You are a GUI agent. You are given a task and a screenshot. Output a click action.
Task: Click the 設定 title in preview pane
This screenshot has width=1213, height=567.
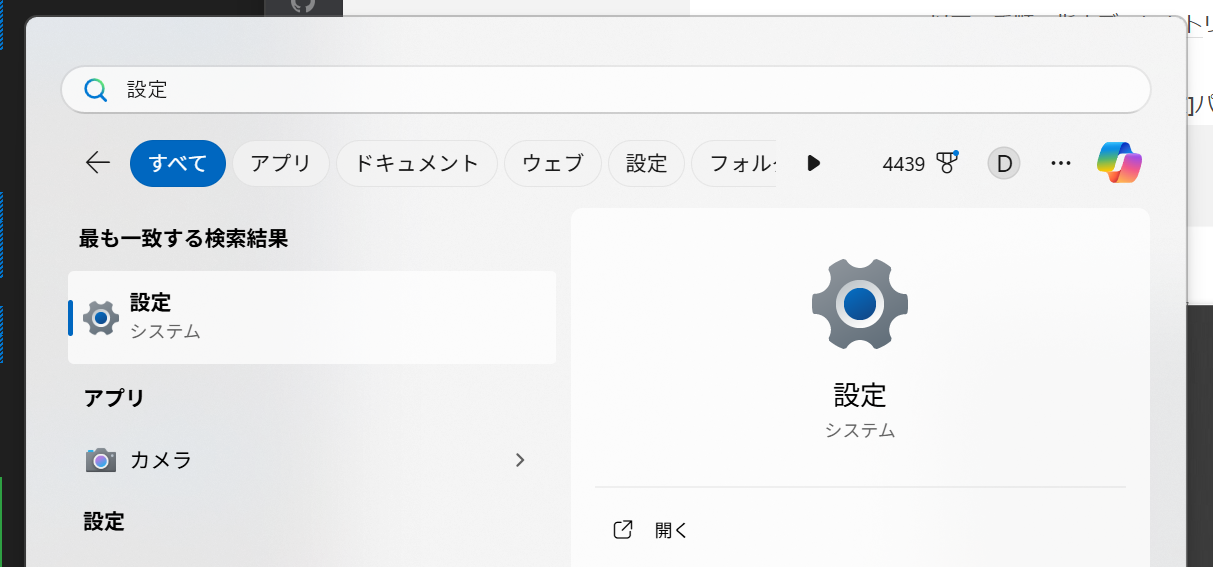pyautogui.click(x=860, y=395)
